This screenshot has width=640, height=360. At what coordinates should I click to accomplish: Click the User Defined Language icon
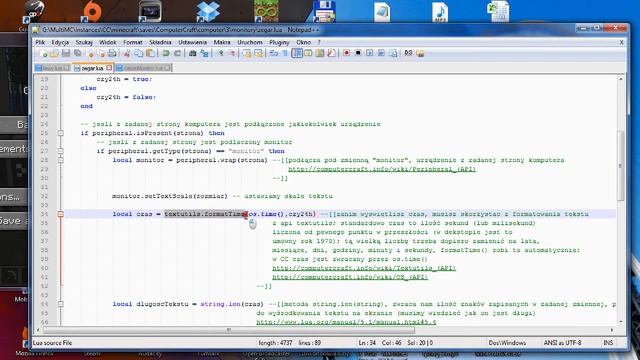point(308,53)
